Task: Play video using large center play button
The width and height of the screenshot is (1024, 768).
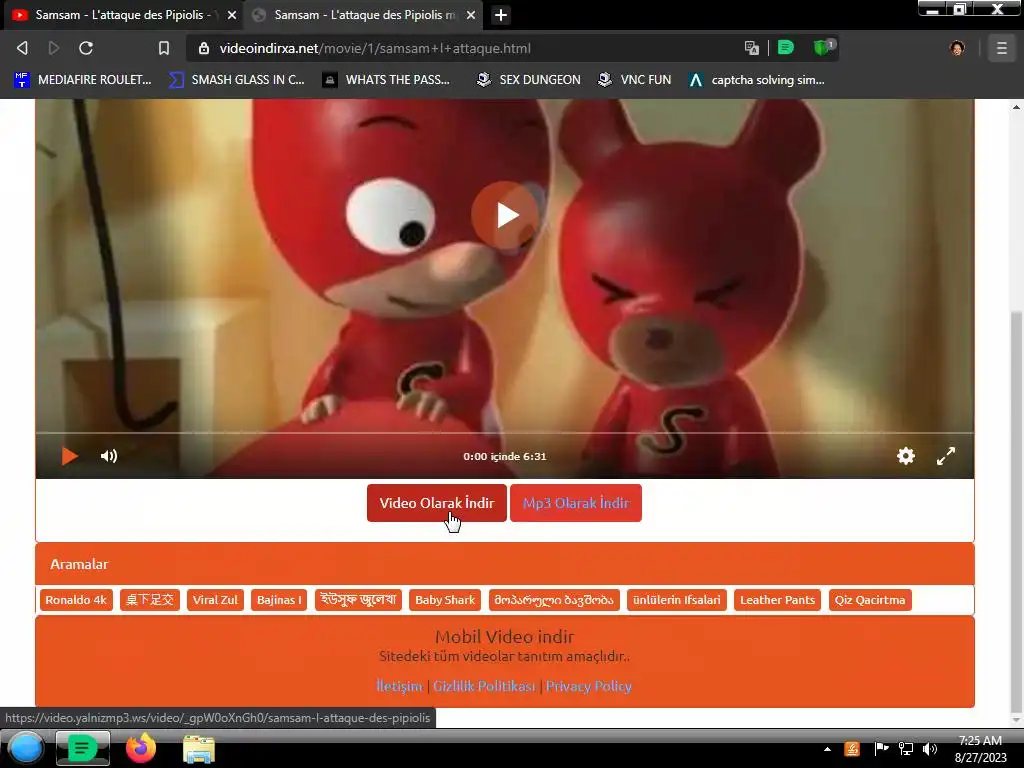Action: (x=505, y=215)
